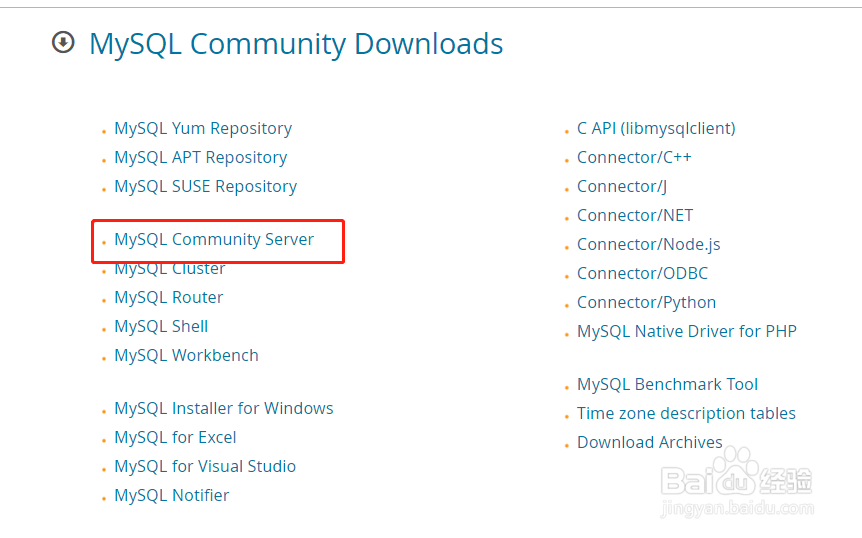The image size is (862, 538).
Task: Open MySQL Installer for Windows
Action: point(224,408)
